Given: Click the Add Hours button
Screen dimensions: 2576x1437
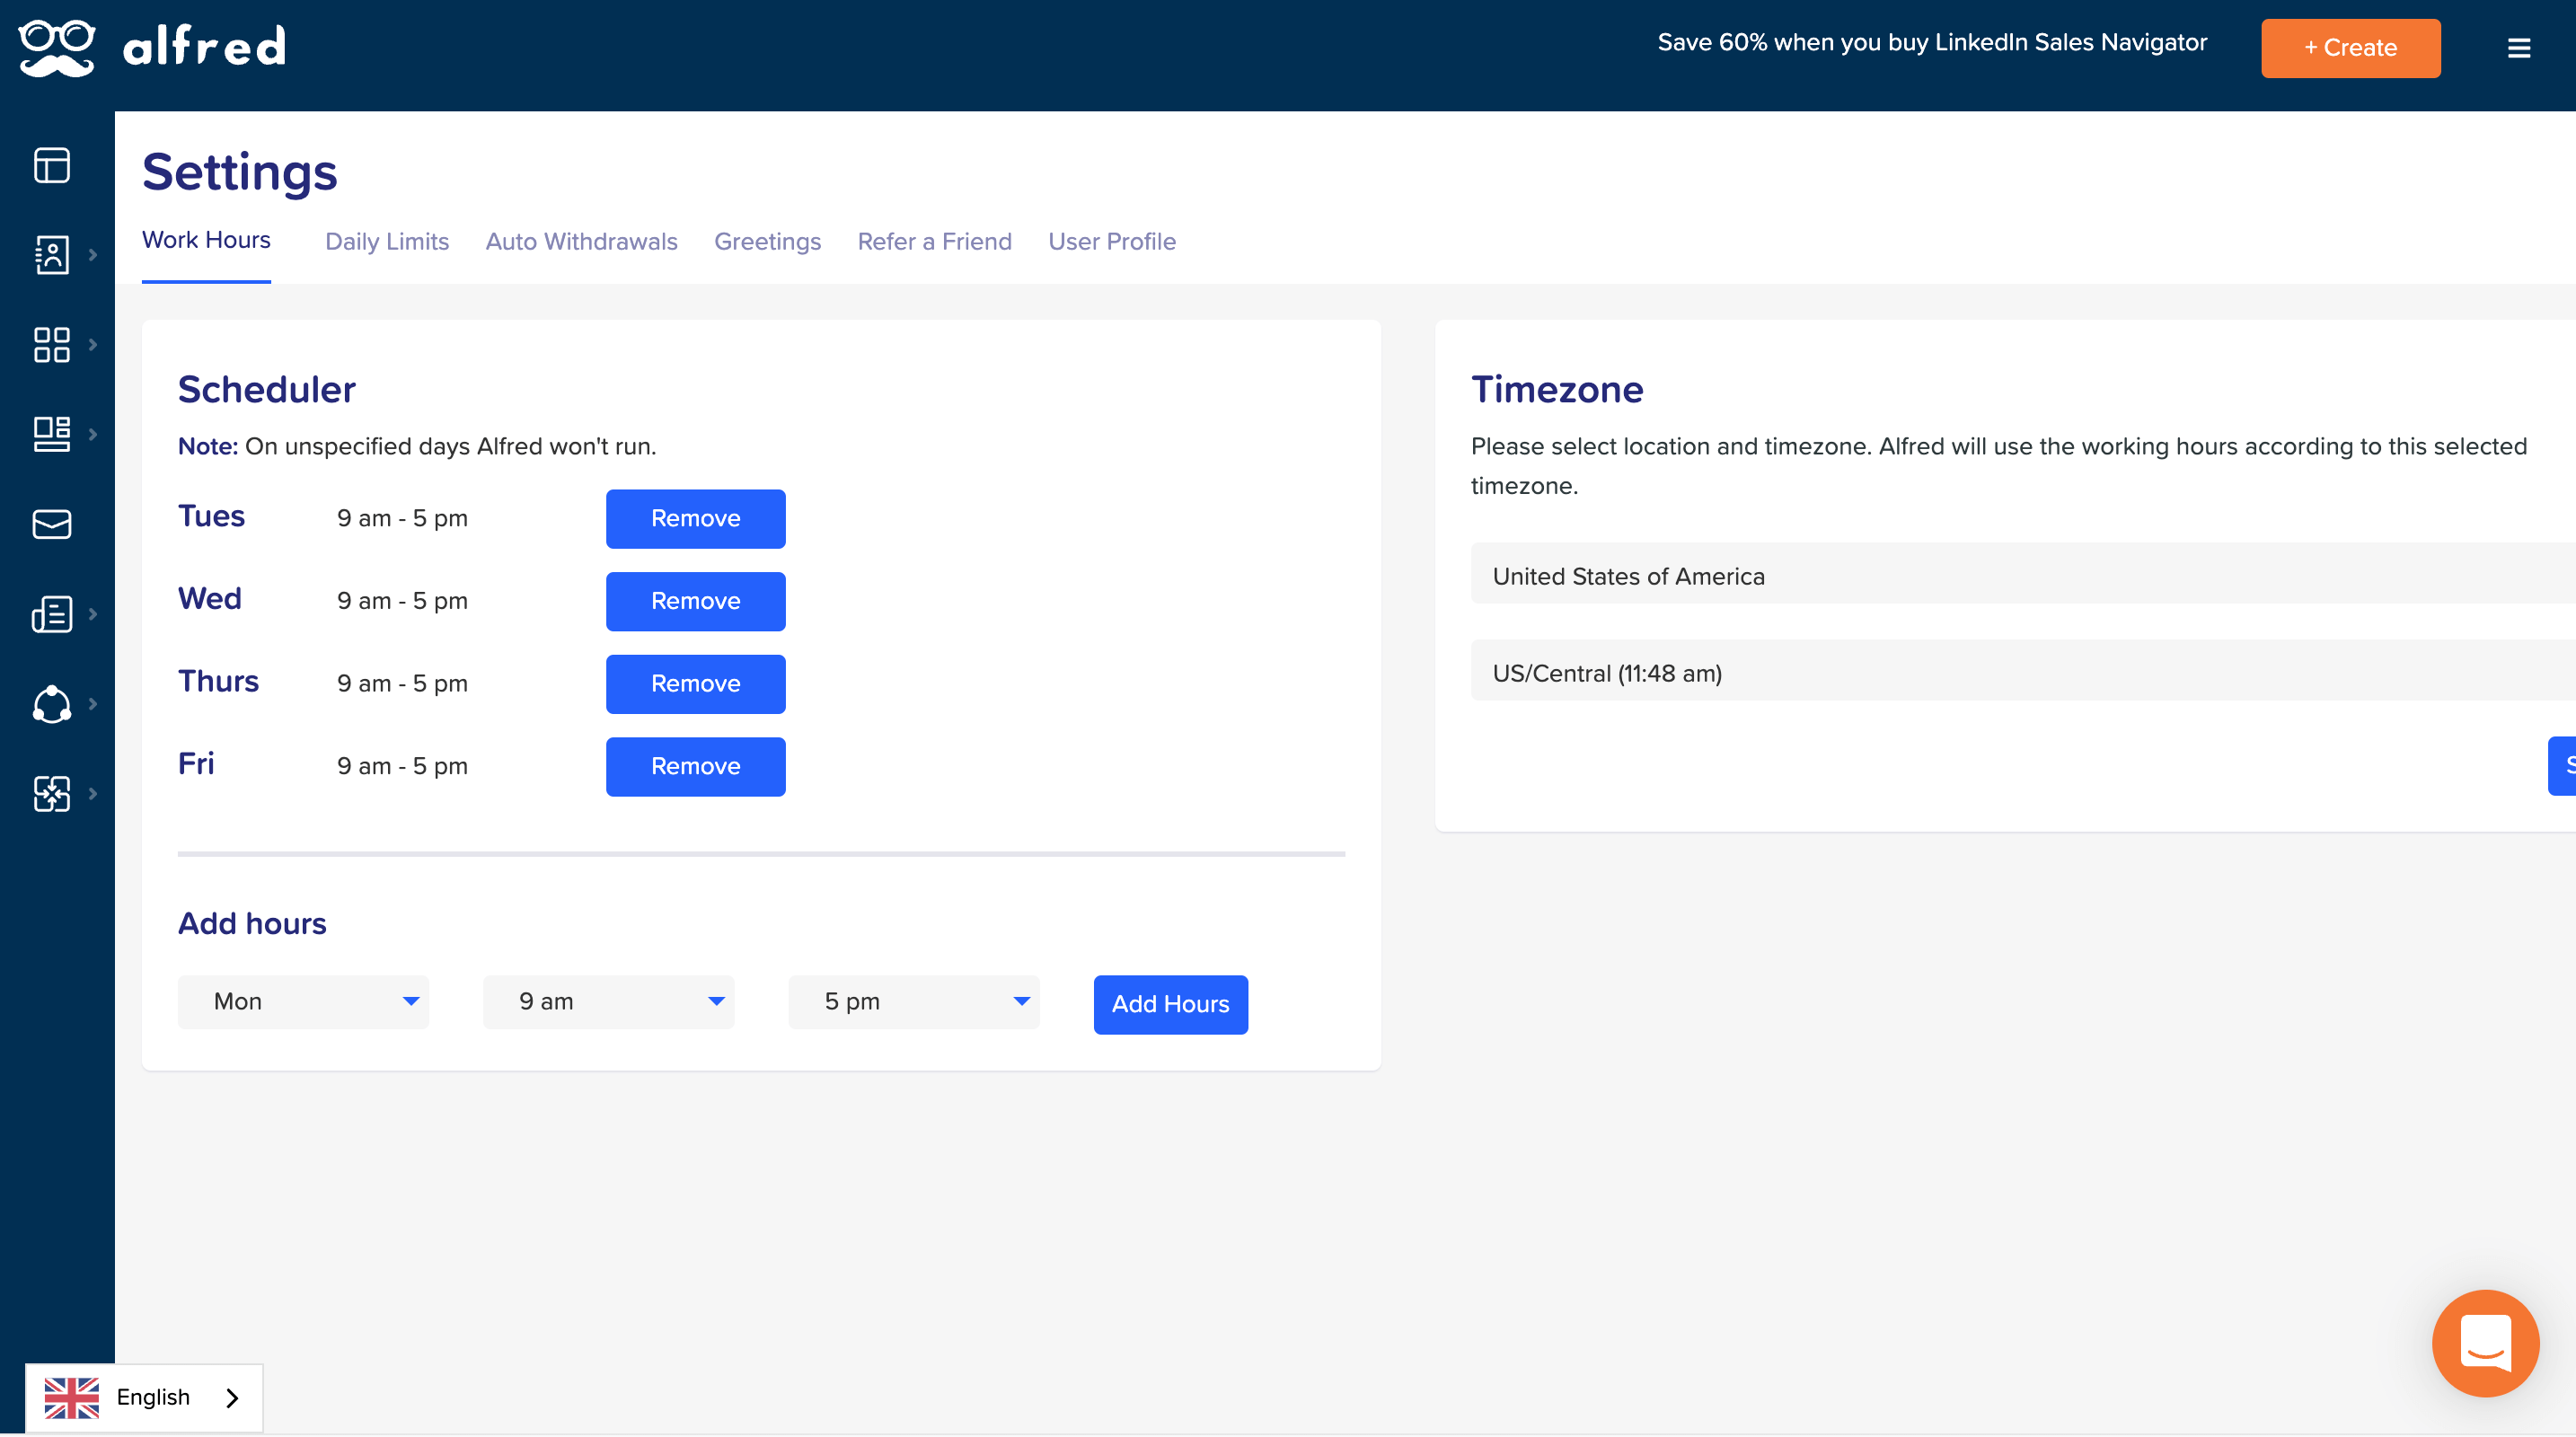Looking at the screenshot, I should (1170, 1004).
